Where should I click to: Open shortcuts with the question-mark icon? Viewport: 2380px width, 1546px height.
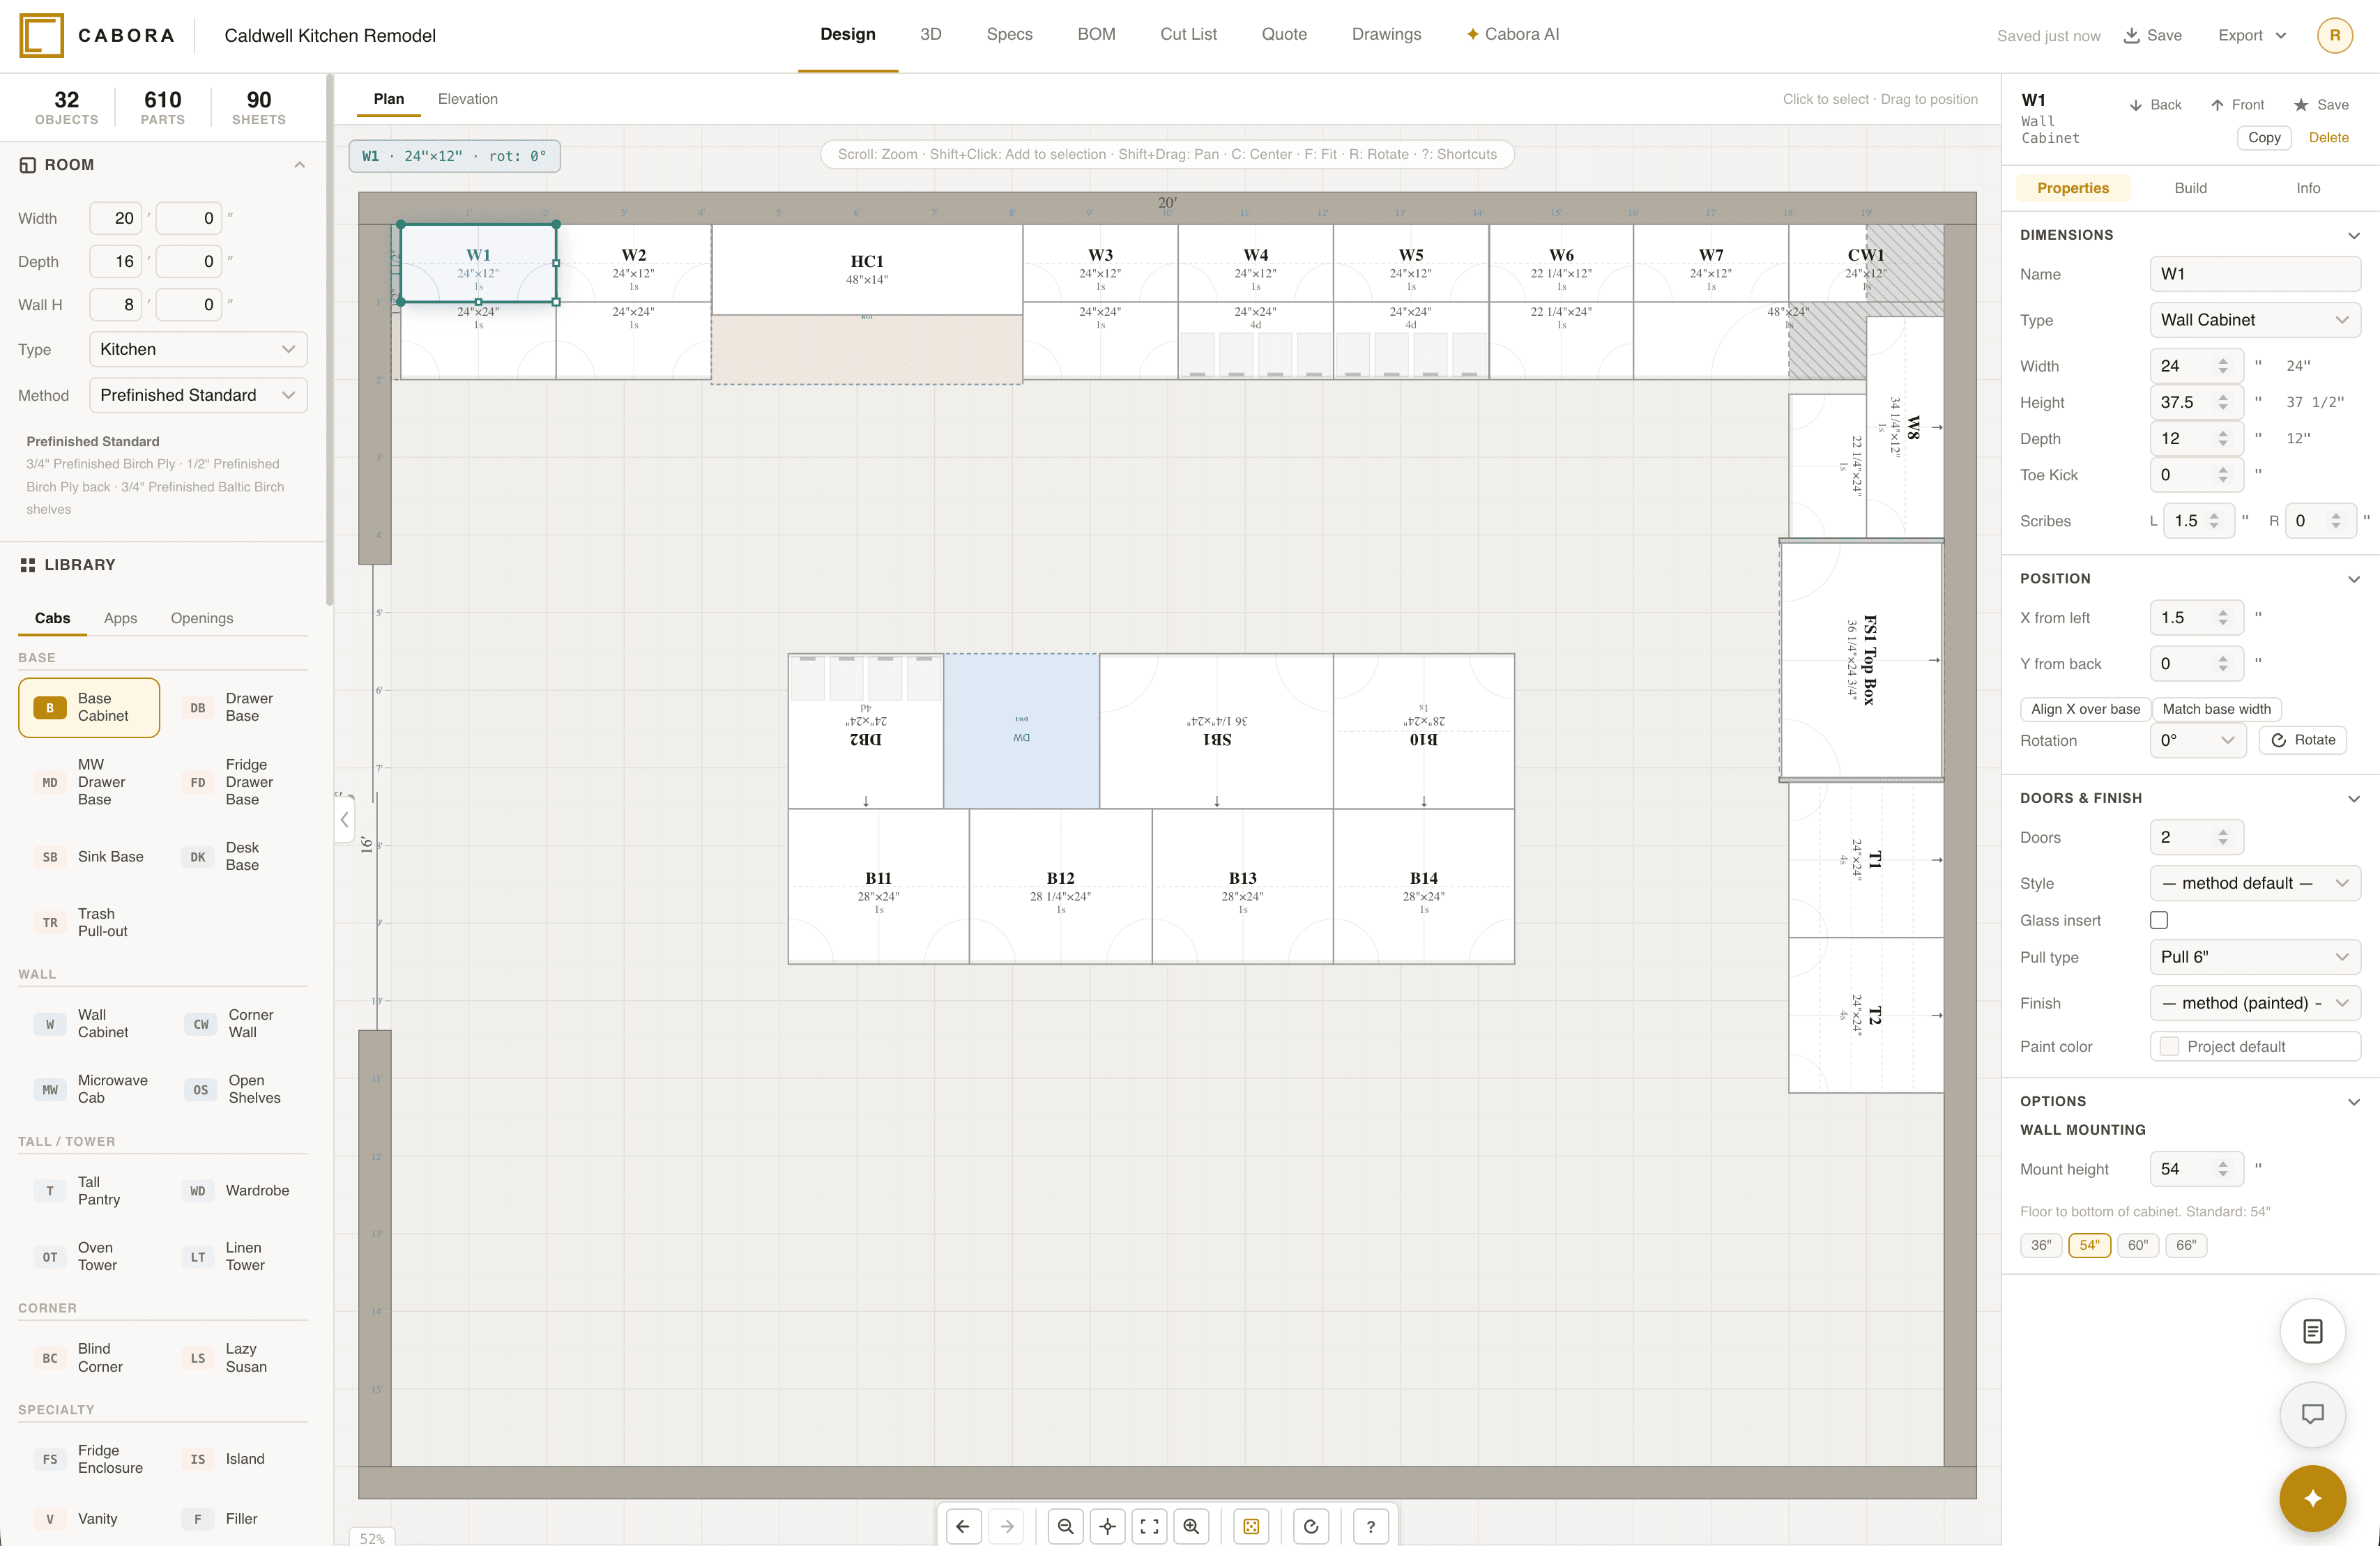tap(1371, 1526)
